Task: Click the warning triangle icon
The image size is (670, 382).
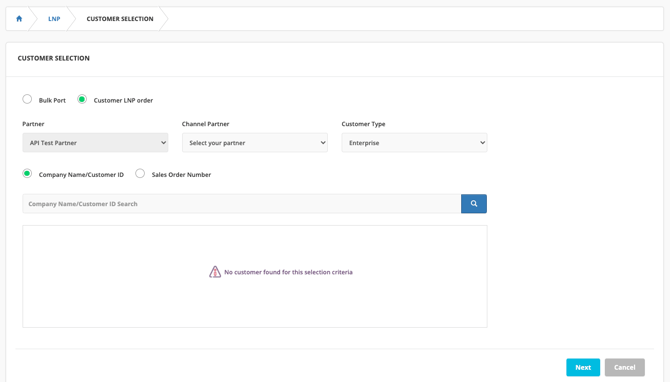Action: pyautogui.click(x=215, y=272)
